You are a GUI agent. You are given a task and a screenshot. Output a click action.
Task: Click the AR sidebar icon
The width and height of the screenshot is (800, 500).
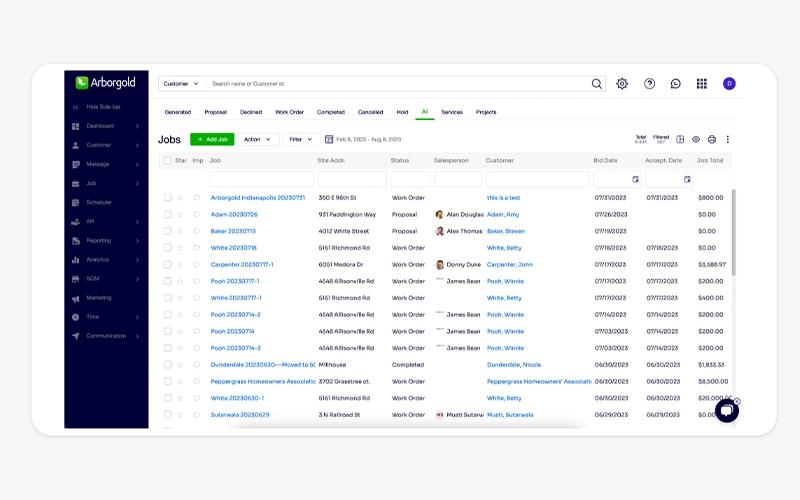click(76, 221)
